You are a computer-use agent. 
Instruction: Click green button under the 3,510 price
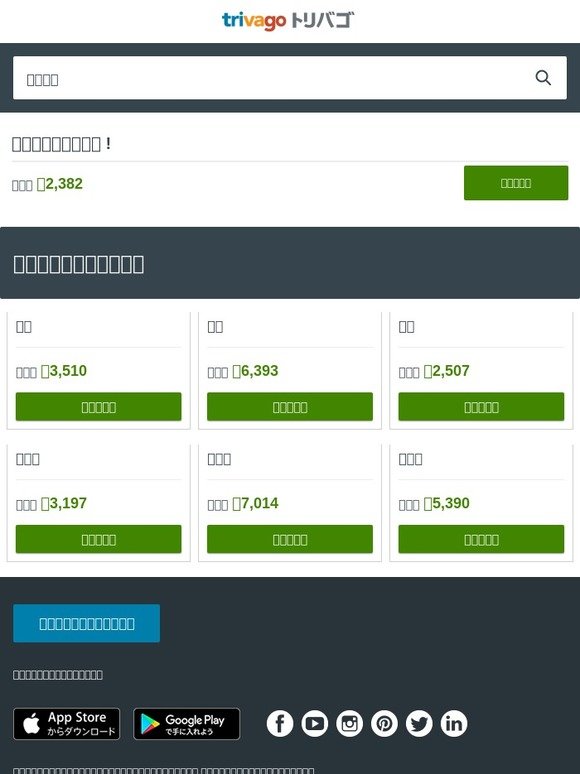point(99,407)
